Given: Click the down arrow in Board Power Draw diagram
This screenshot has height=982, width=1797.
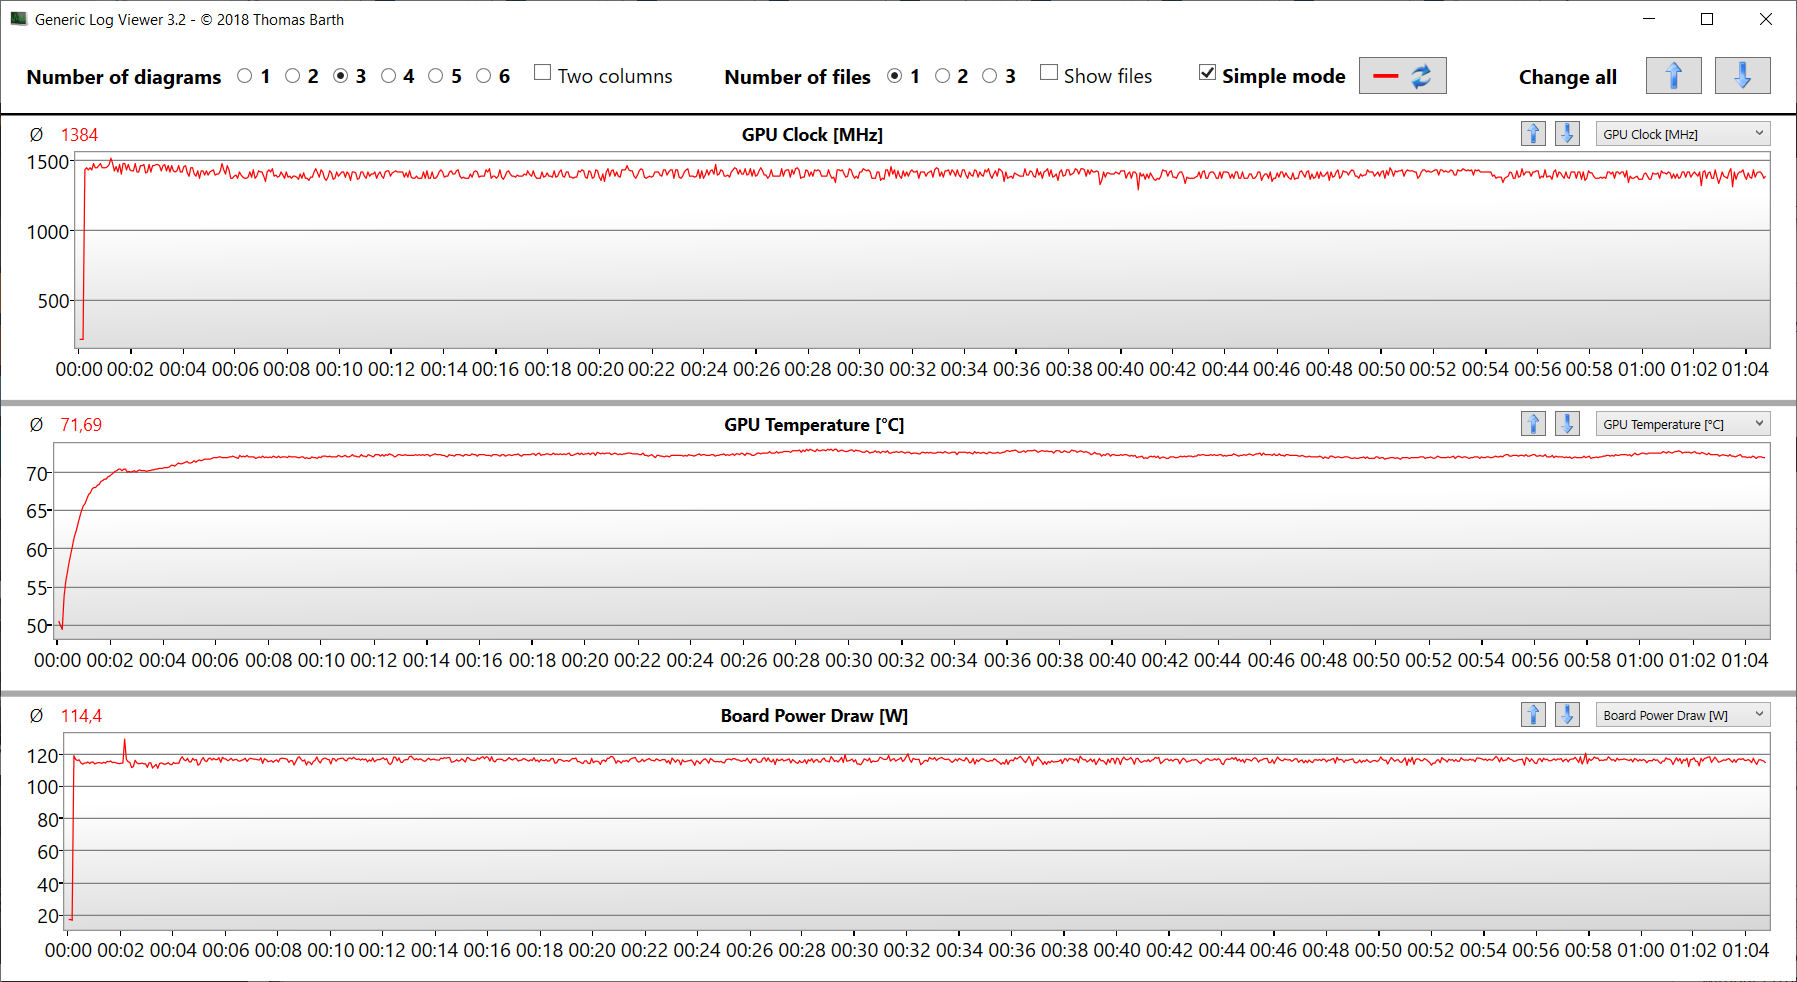Looking at the screenshot, I should coord(1567,715).
